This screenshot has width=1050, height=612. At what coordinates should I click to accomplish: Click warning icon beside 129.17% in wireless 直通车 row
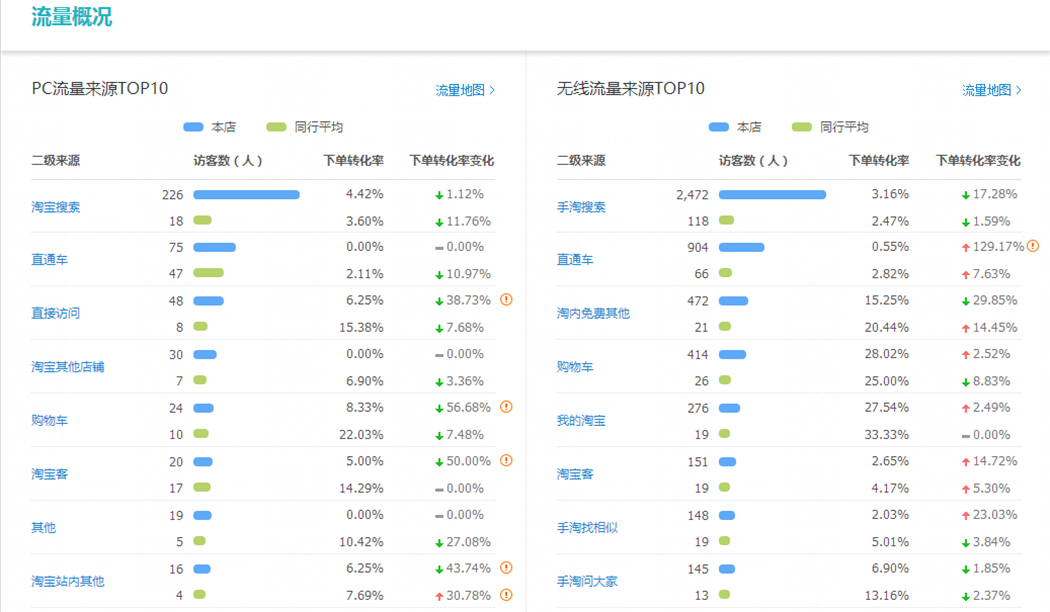coord(1033,246)
